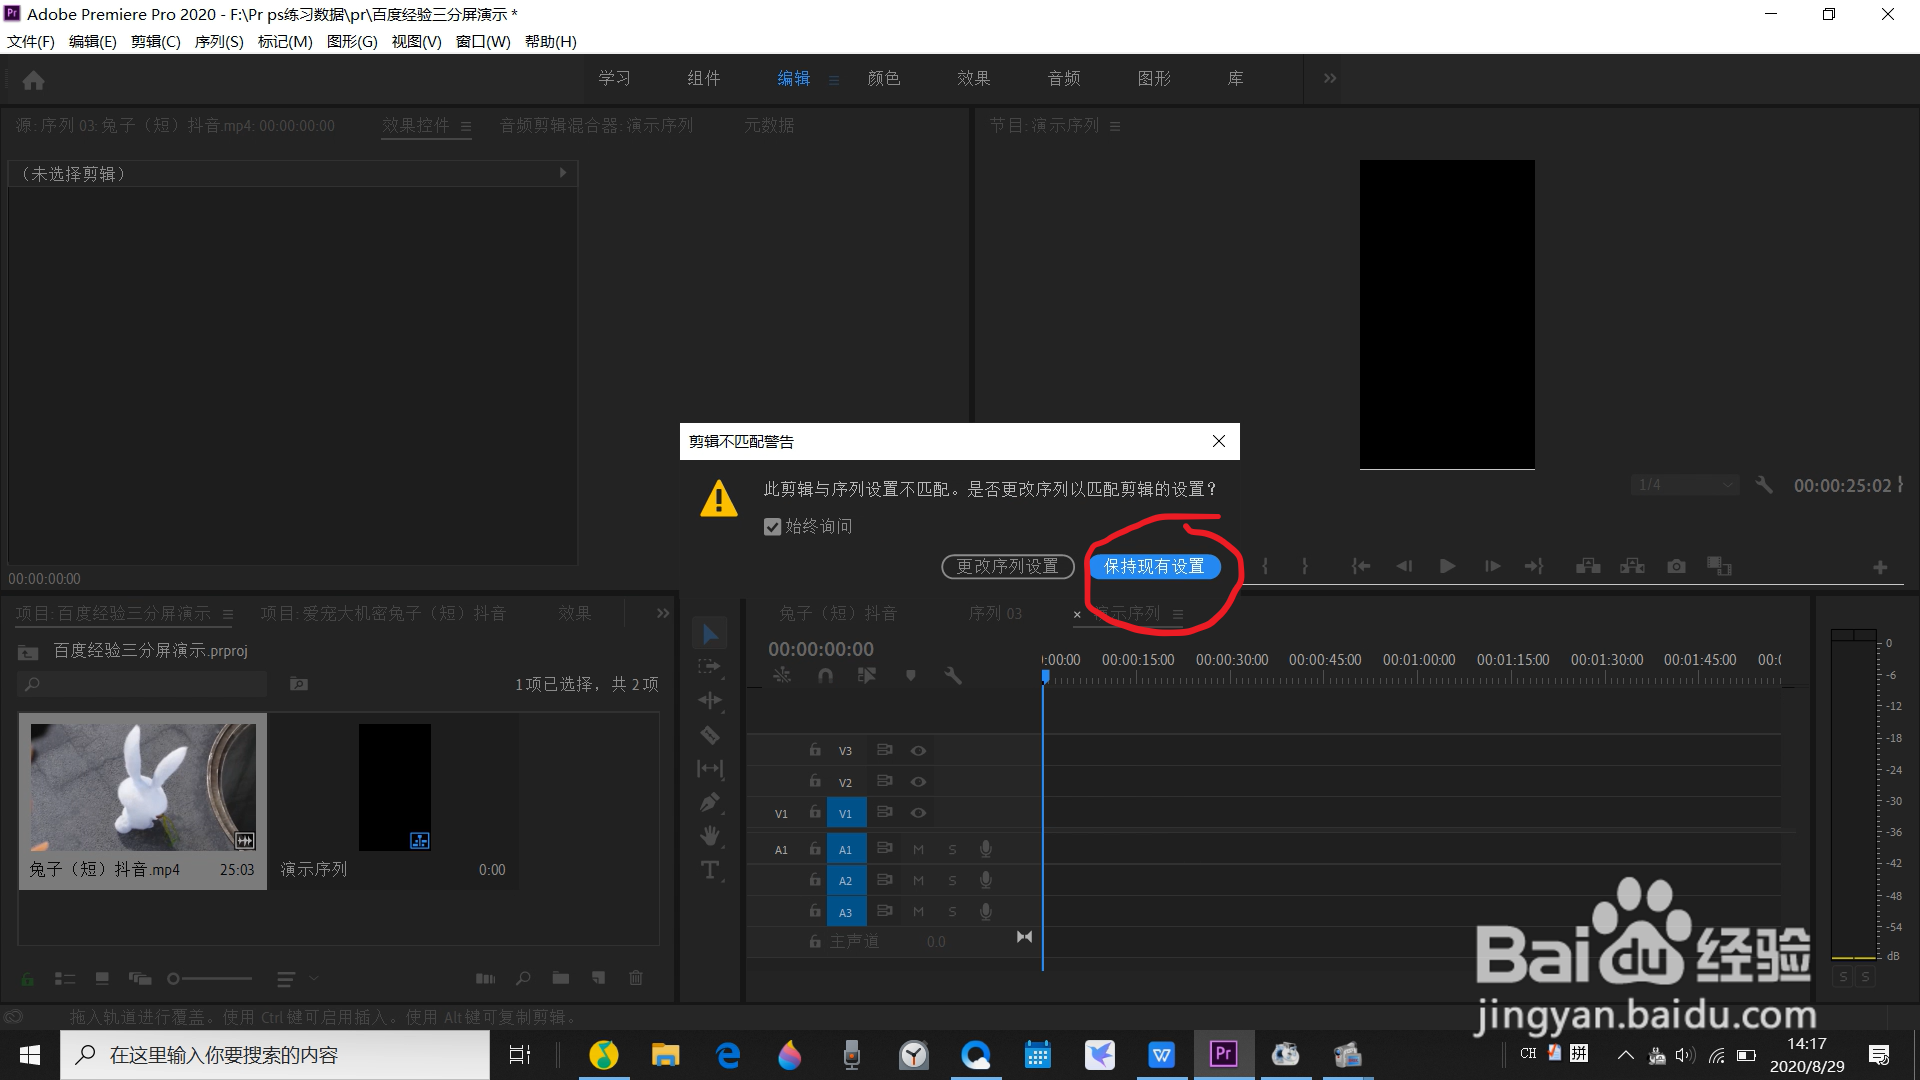Click the Home icon
The image size is (1920, 1080).
(x=33, y=80)
